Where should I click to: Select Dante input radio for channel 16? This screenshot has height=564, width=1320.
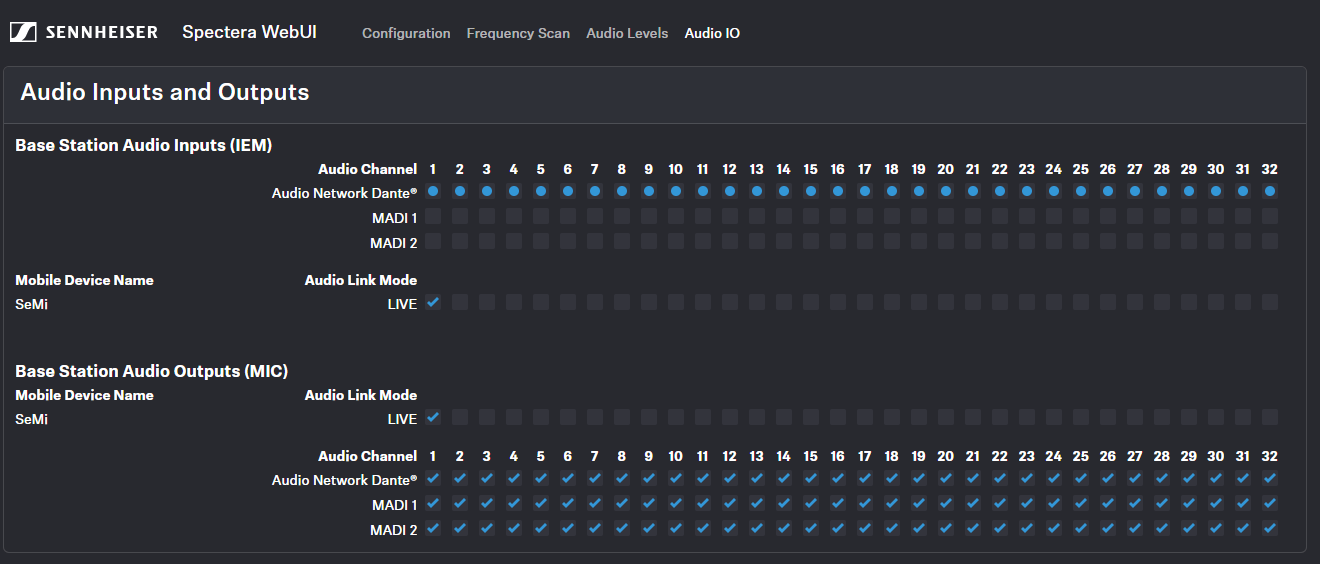coord(838,191)
